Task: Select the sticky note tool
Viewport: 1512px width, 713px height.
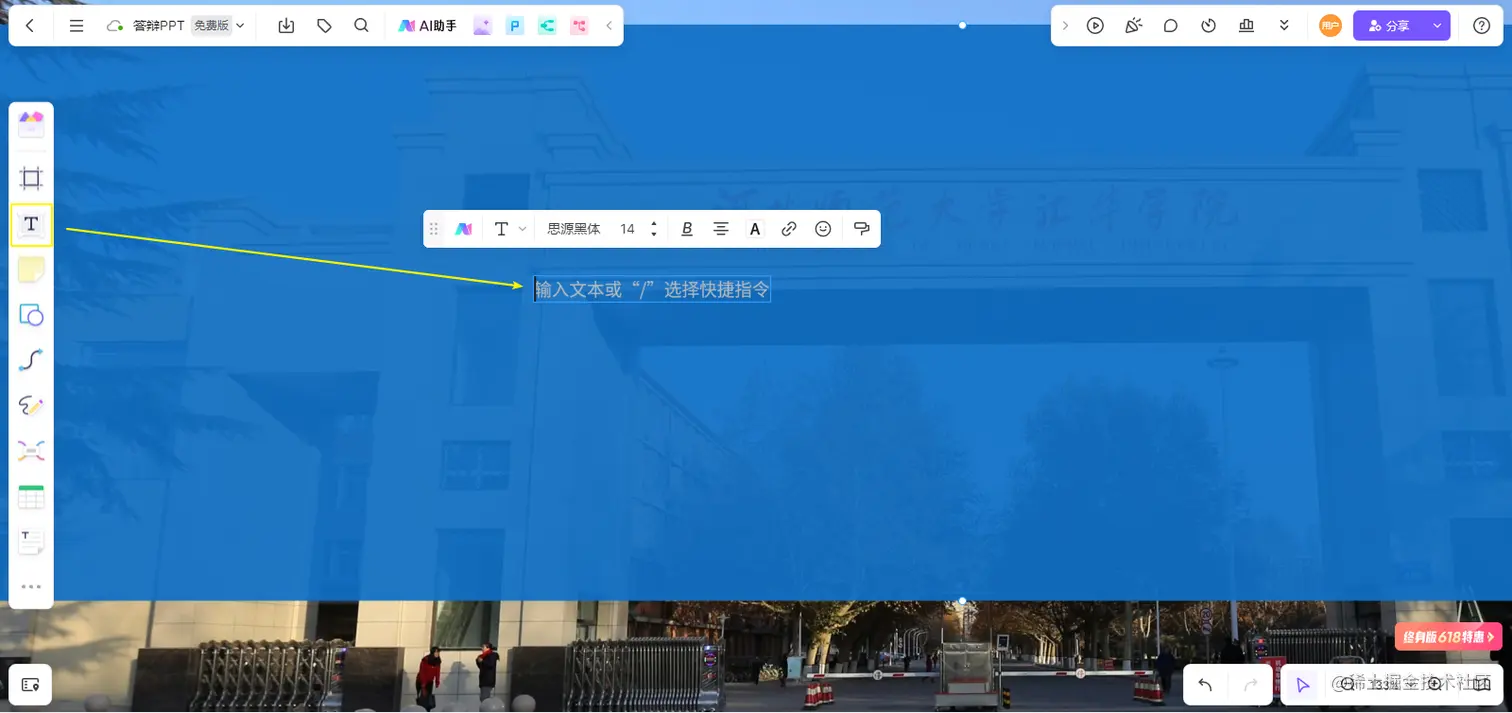Action: 31,270
